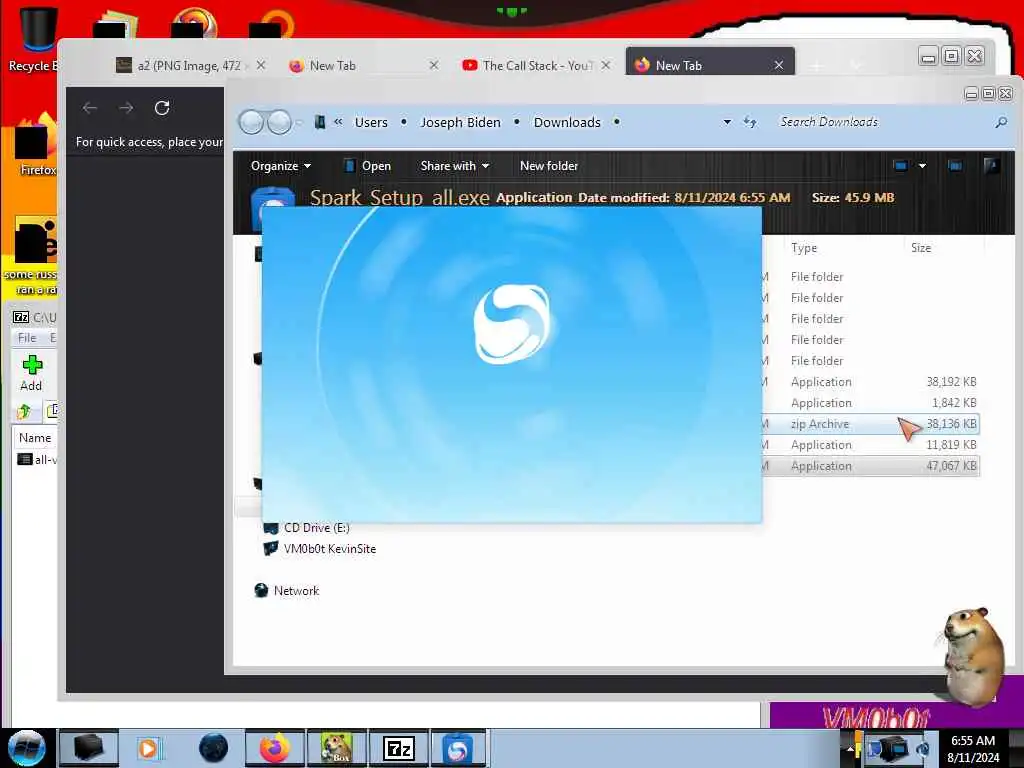Viewport: 1024px width, 768px height.
Task: Click Firefox's reload page icon
Action: tap(162, 108)
